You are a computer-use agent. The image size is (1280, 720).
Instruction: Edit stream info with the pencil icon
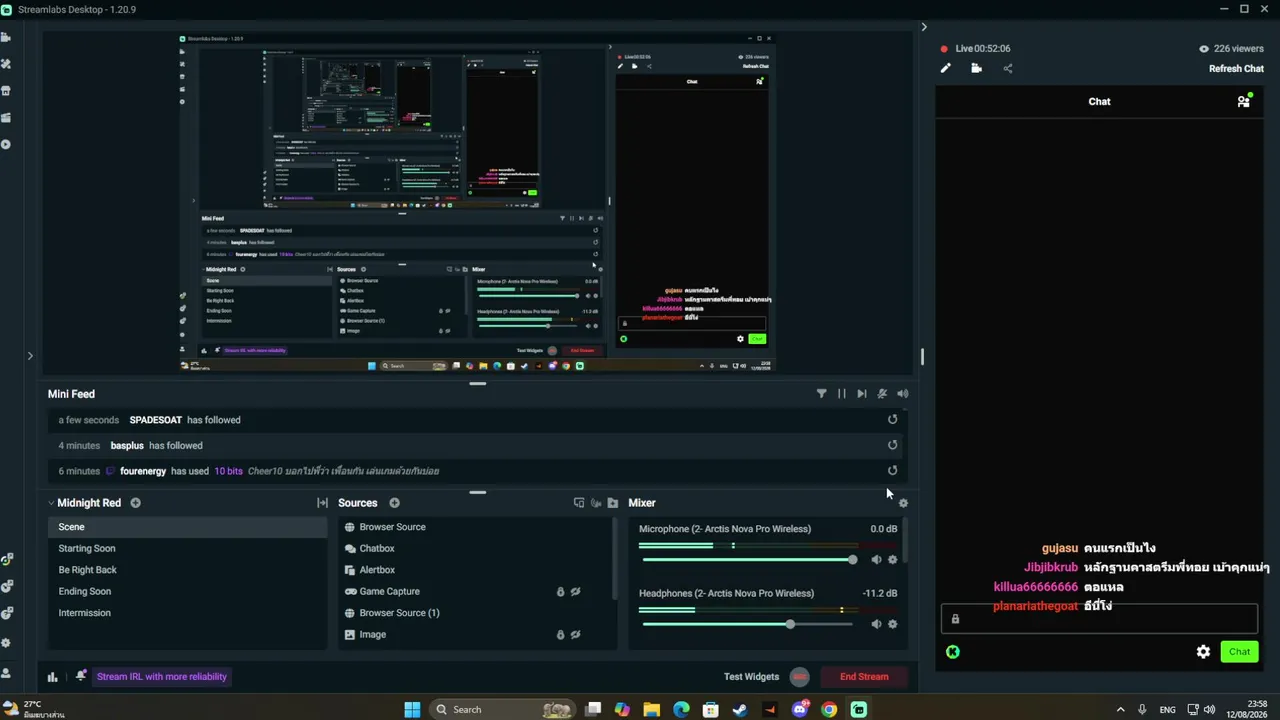(946, 69)
